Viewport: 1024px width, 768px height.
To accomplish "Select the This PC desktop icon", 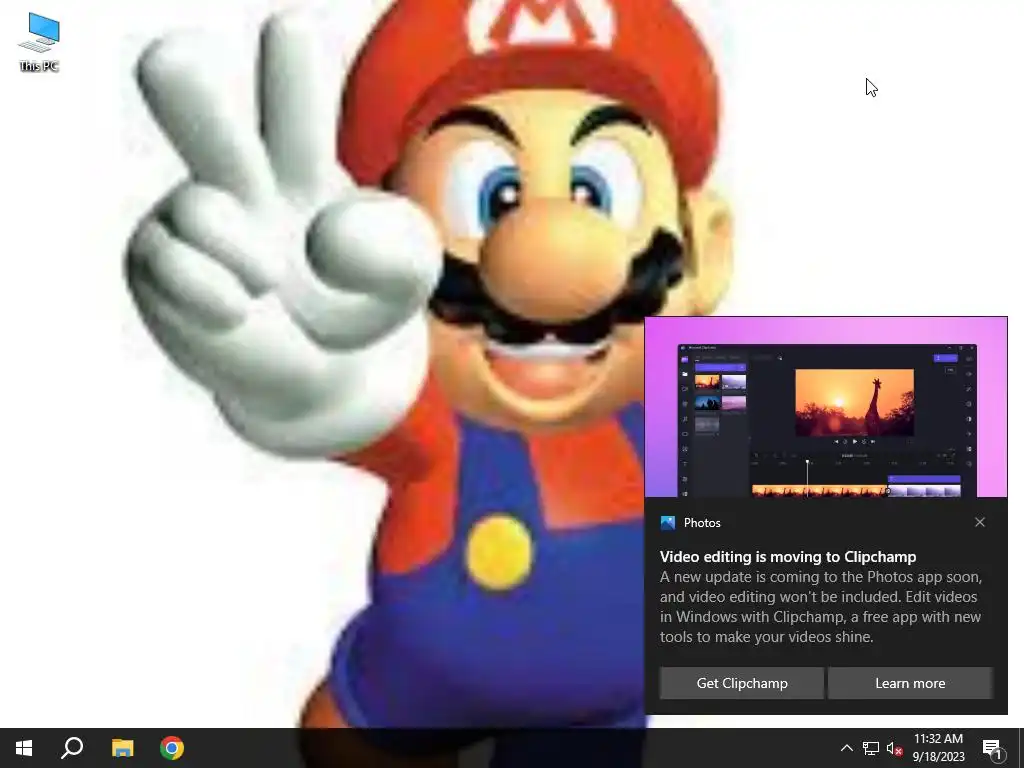I will point(39,42).
